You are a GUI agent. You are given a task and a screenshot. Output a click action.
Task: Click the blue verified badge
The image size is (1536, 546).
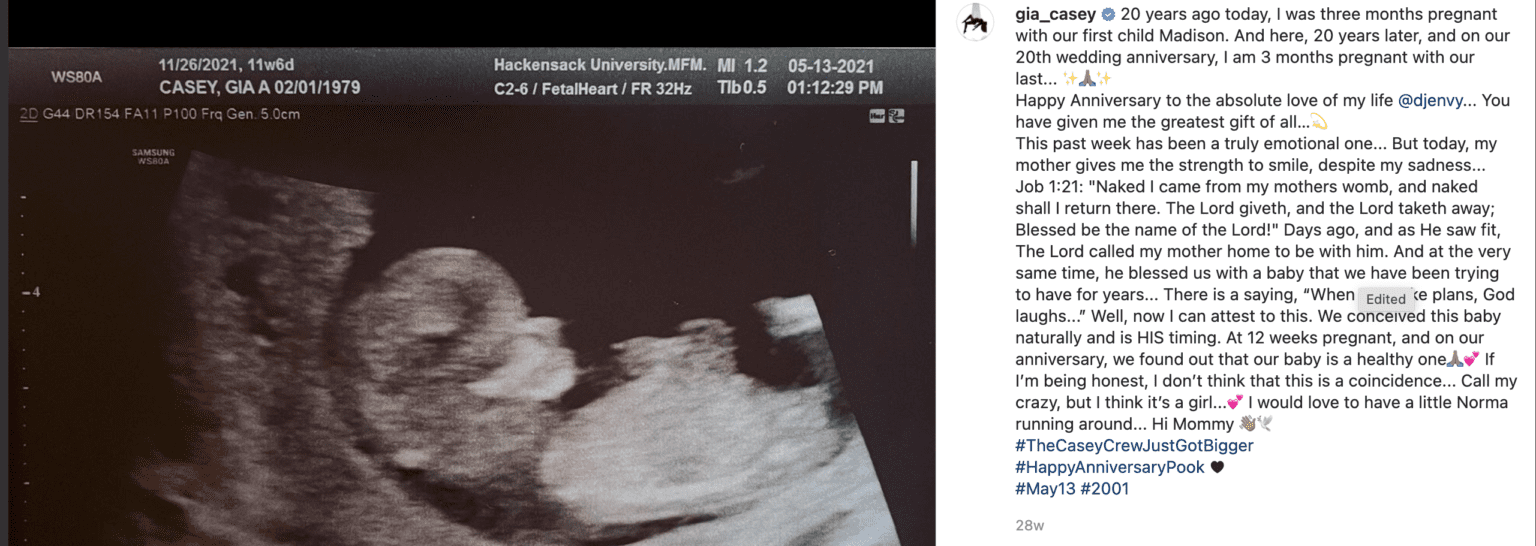coord(1107,15)
